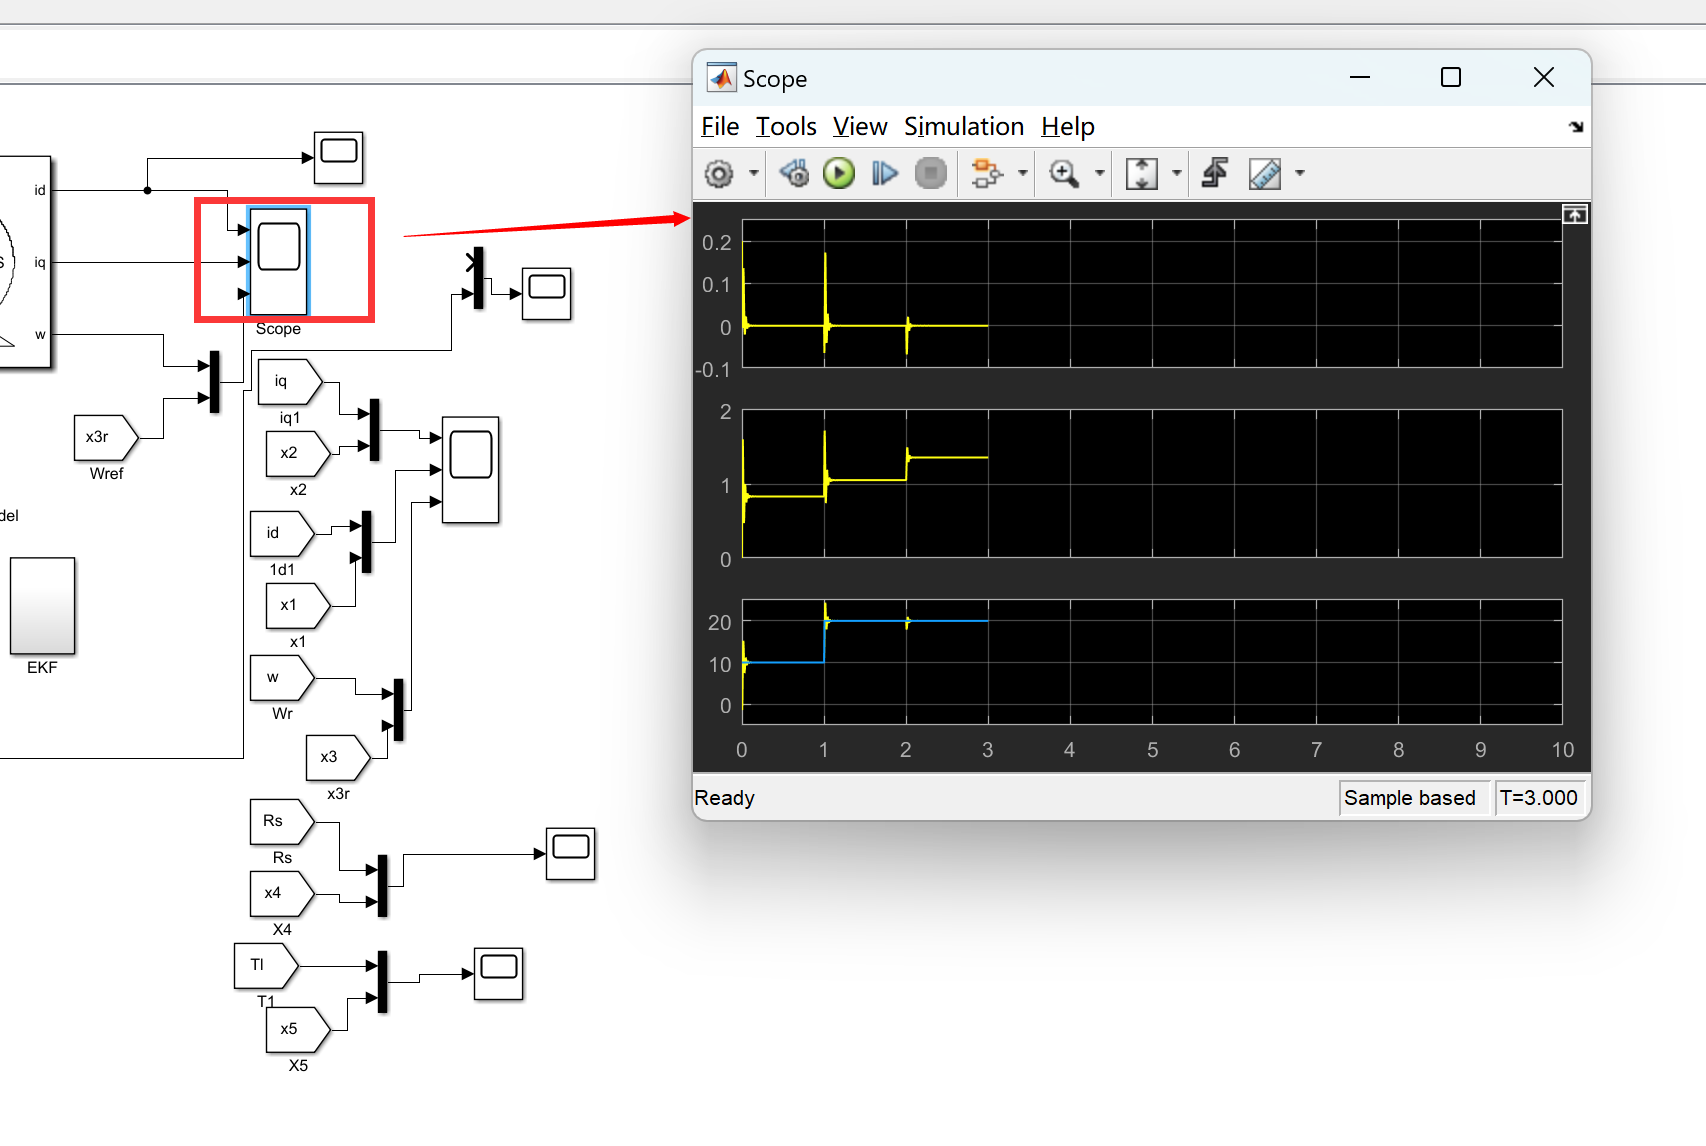1706x1146 pixels.
Task: Click the scale axes limits icon
Action: pos(1142,174)
